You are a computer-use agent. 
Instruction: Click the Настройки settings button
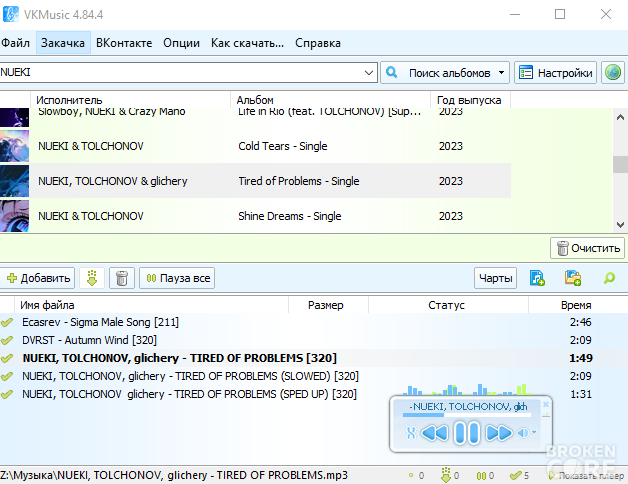pos(556,73)
